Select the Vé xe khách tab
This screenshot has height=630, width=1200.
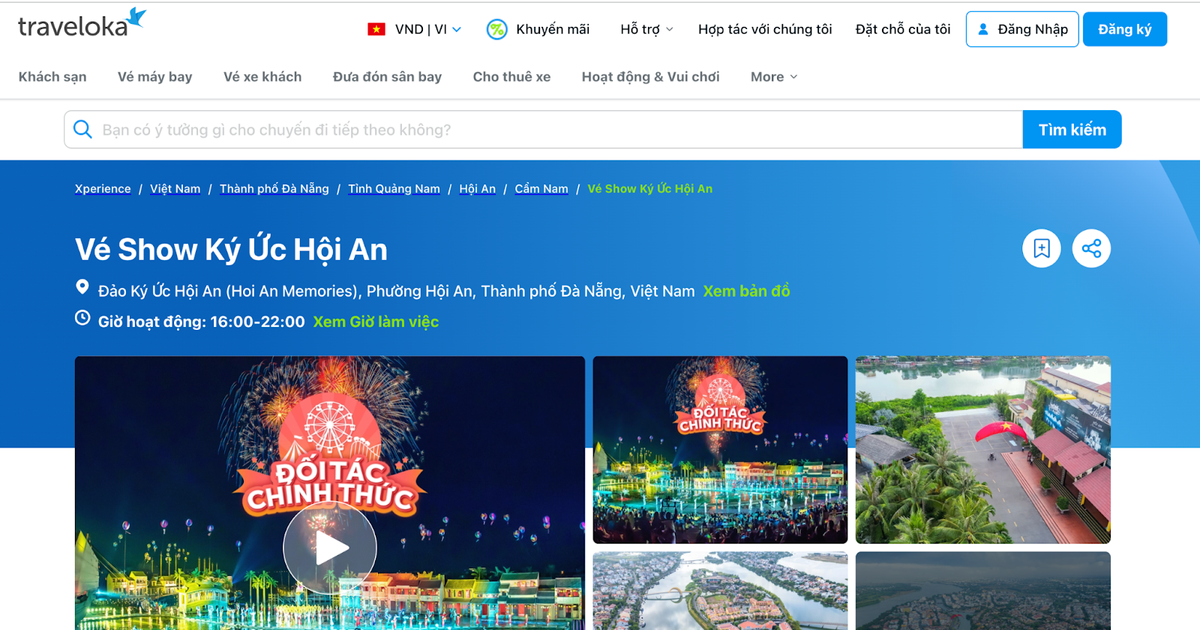[263, 76]
